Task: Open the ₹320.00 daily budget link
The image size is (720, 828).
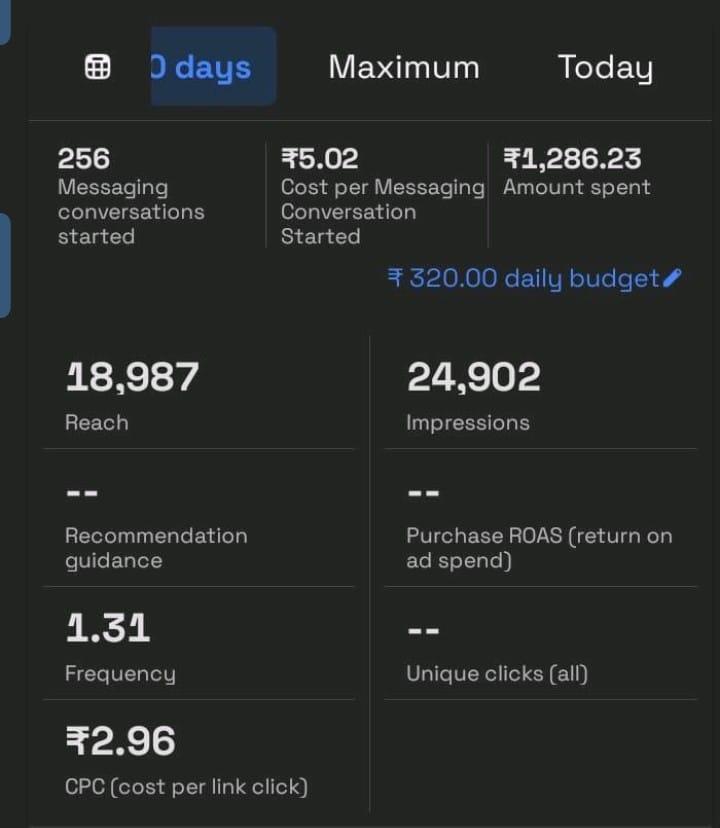Action: (523, 278)
